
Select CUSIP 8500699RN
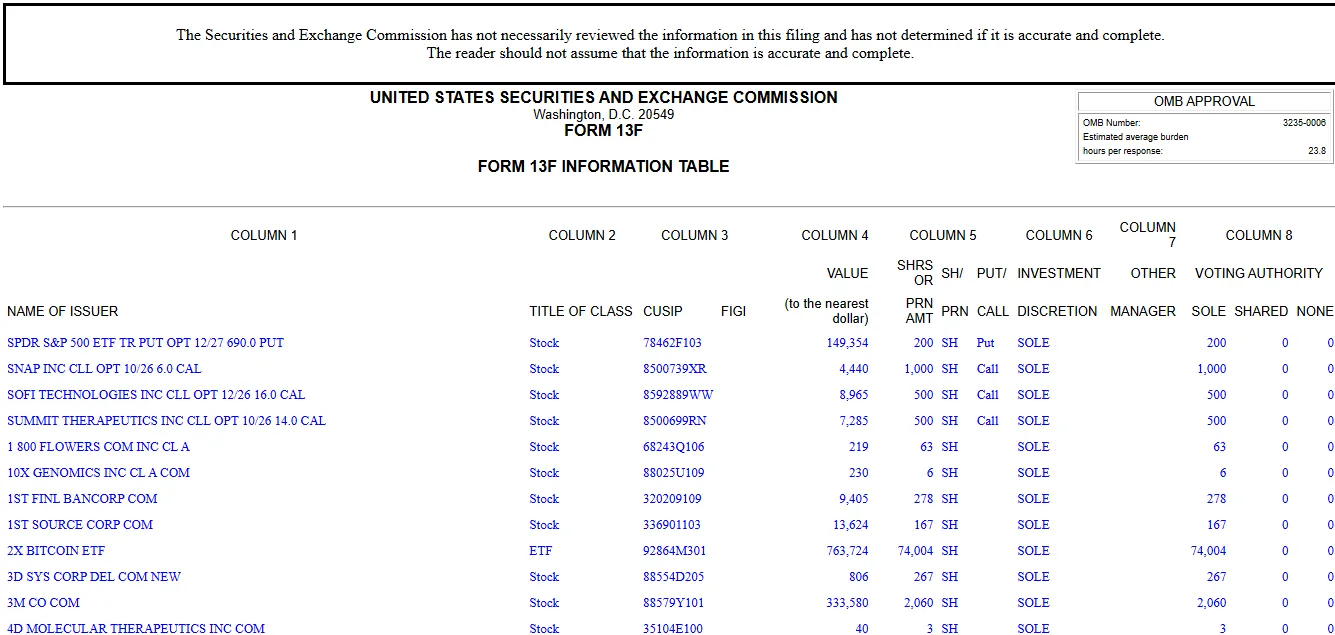tap(675, 421)
